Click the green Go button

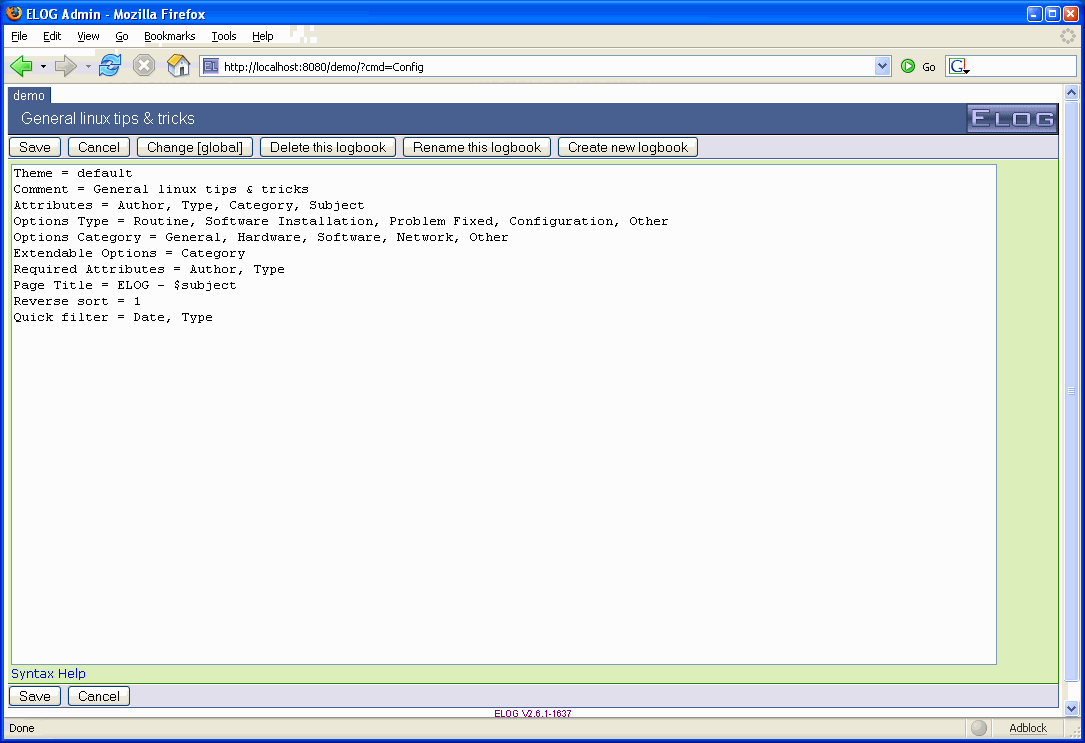click(x=918, y=66)
